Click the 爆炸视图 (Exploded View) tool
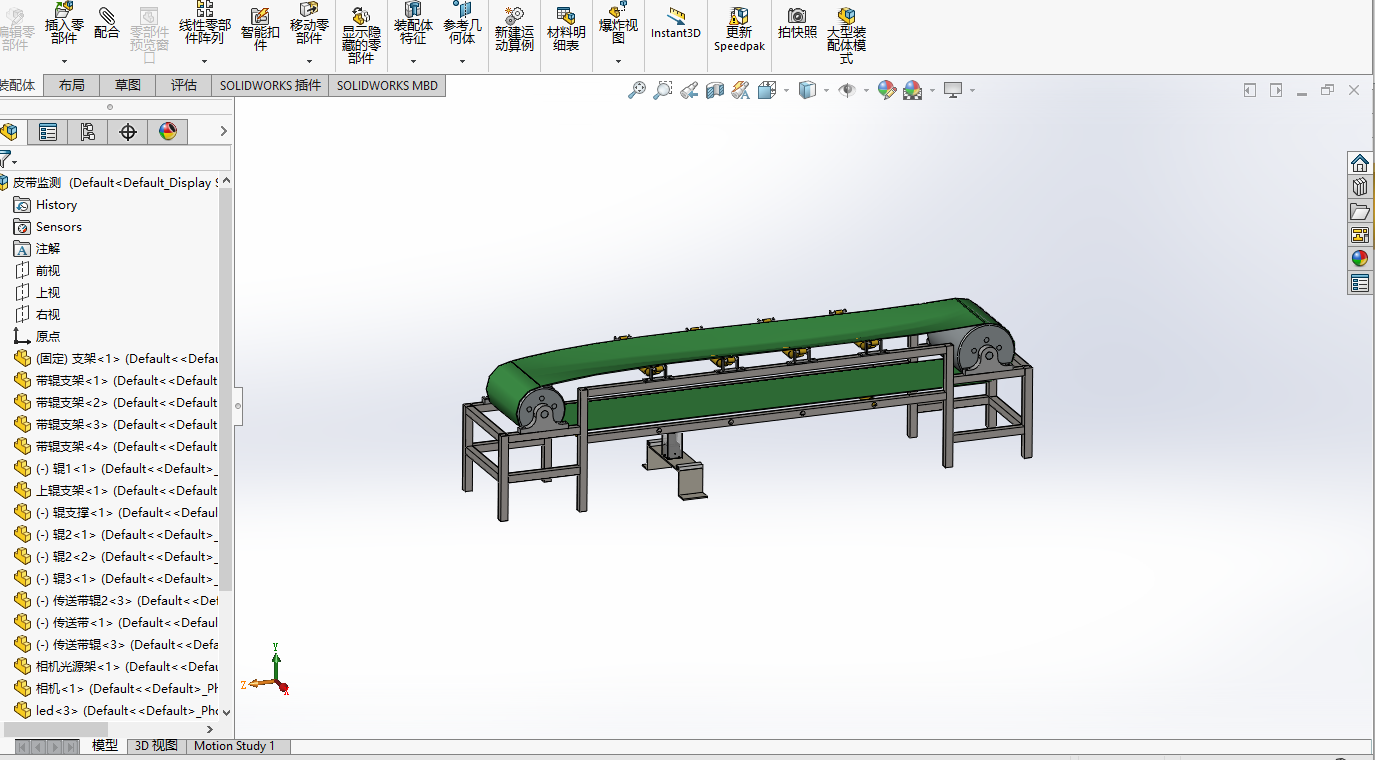1375x760 pixels. coord(618,23)
